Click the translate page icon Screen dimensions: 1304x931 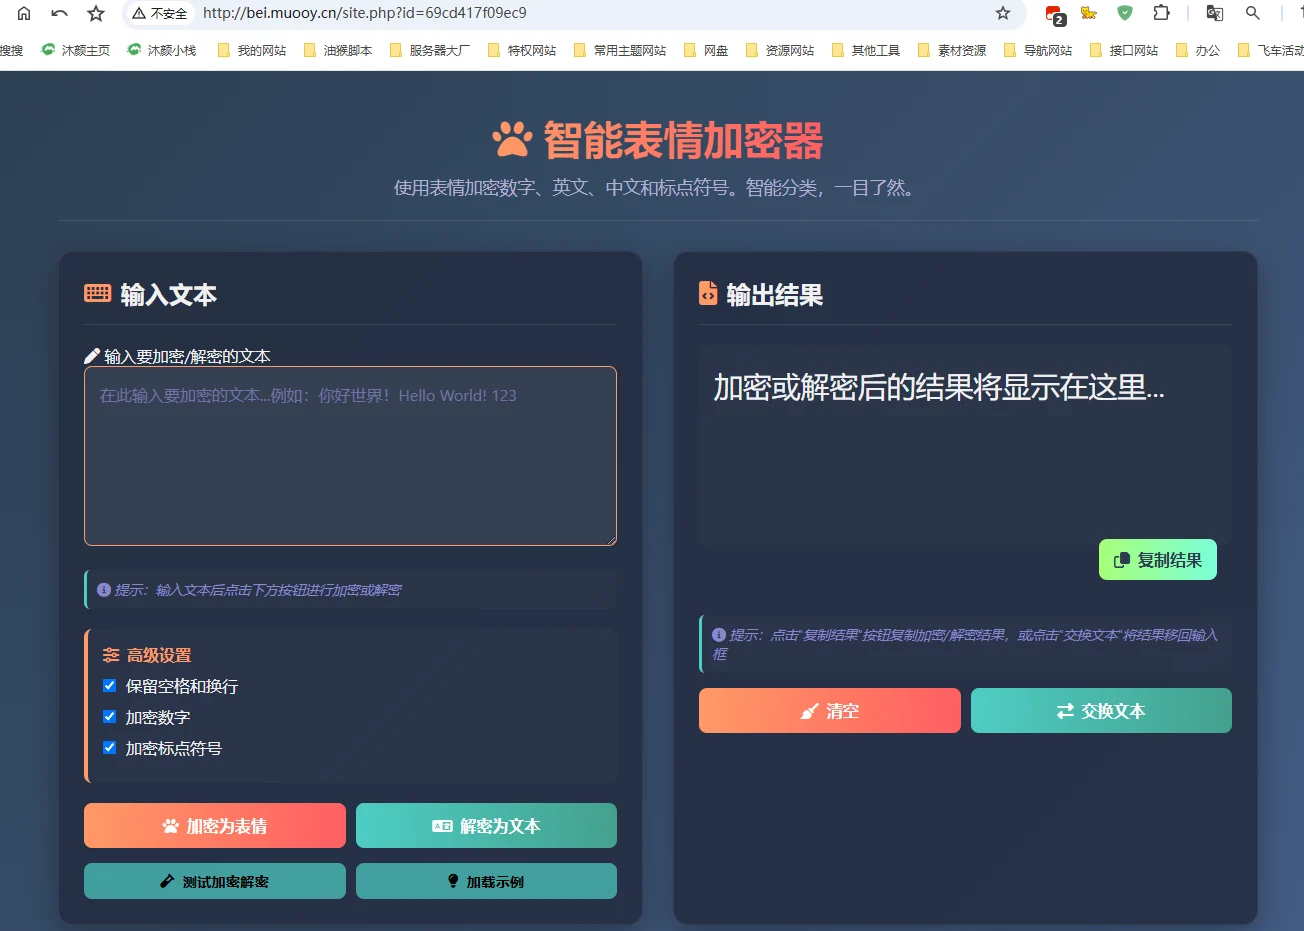pyautogui.click(x=1215, y=13)
